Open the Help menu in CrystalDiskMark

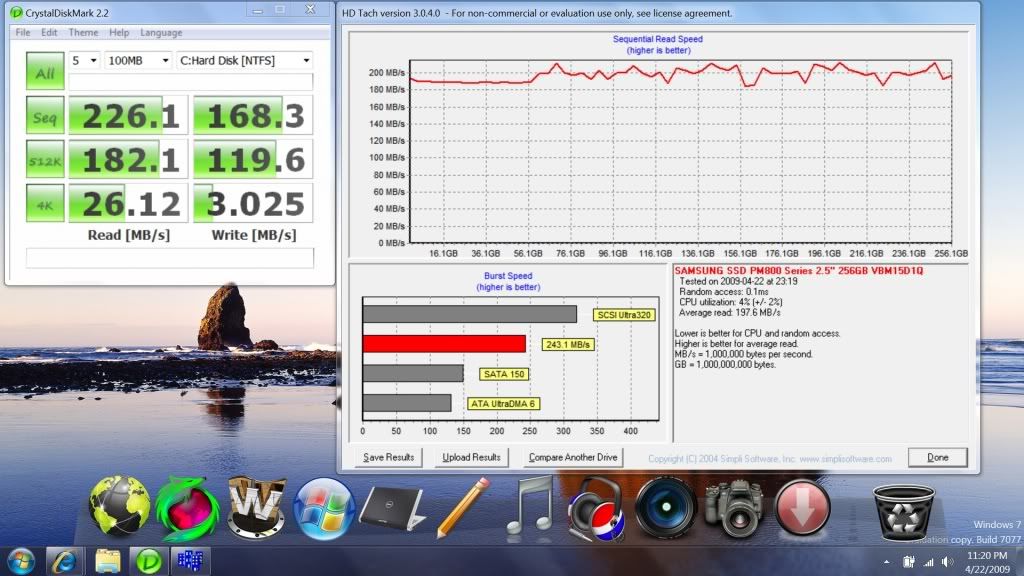click(119, 33)
